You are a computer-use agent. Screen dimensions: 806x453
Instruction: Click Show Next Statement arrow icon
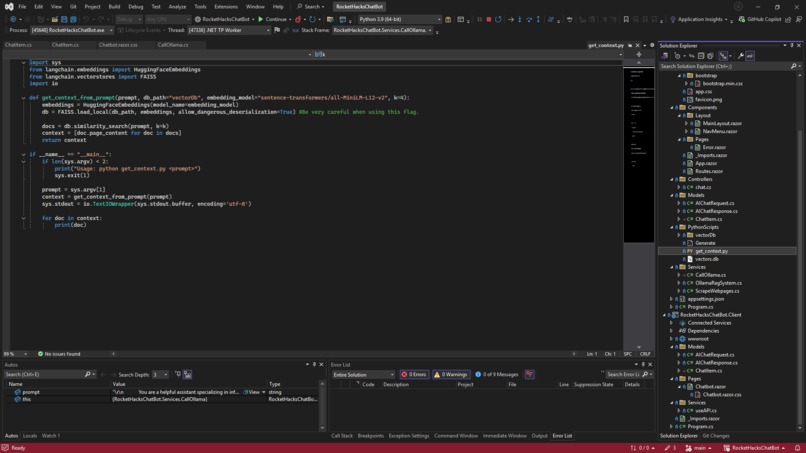click(510, 19)
